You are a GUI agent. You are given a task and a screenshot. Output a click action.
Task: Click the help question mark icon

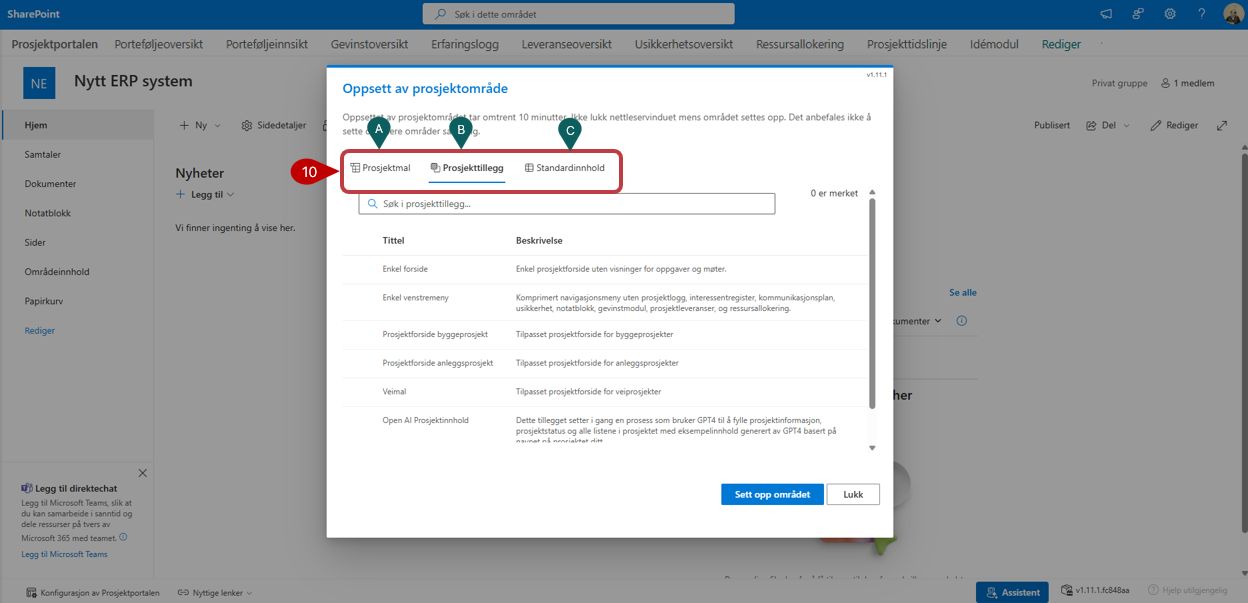coord(1200,14)
